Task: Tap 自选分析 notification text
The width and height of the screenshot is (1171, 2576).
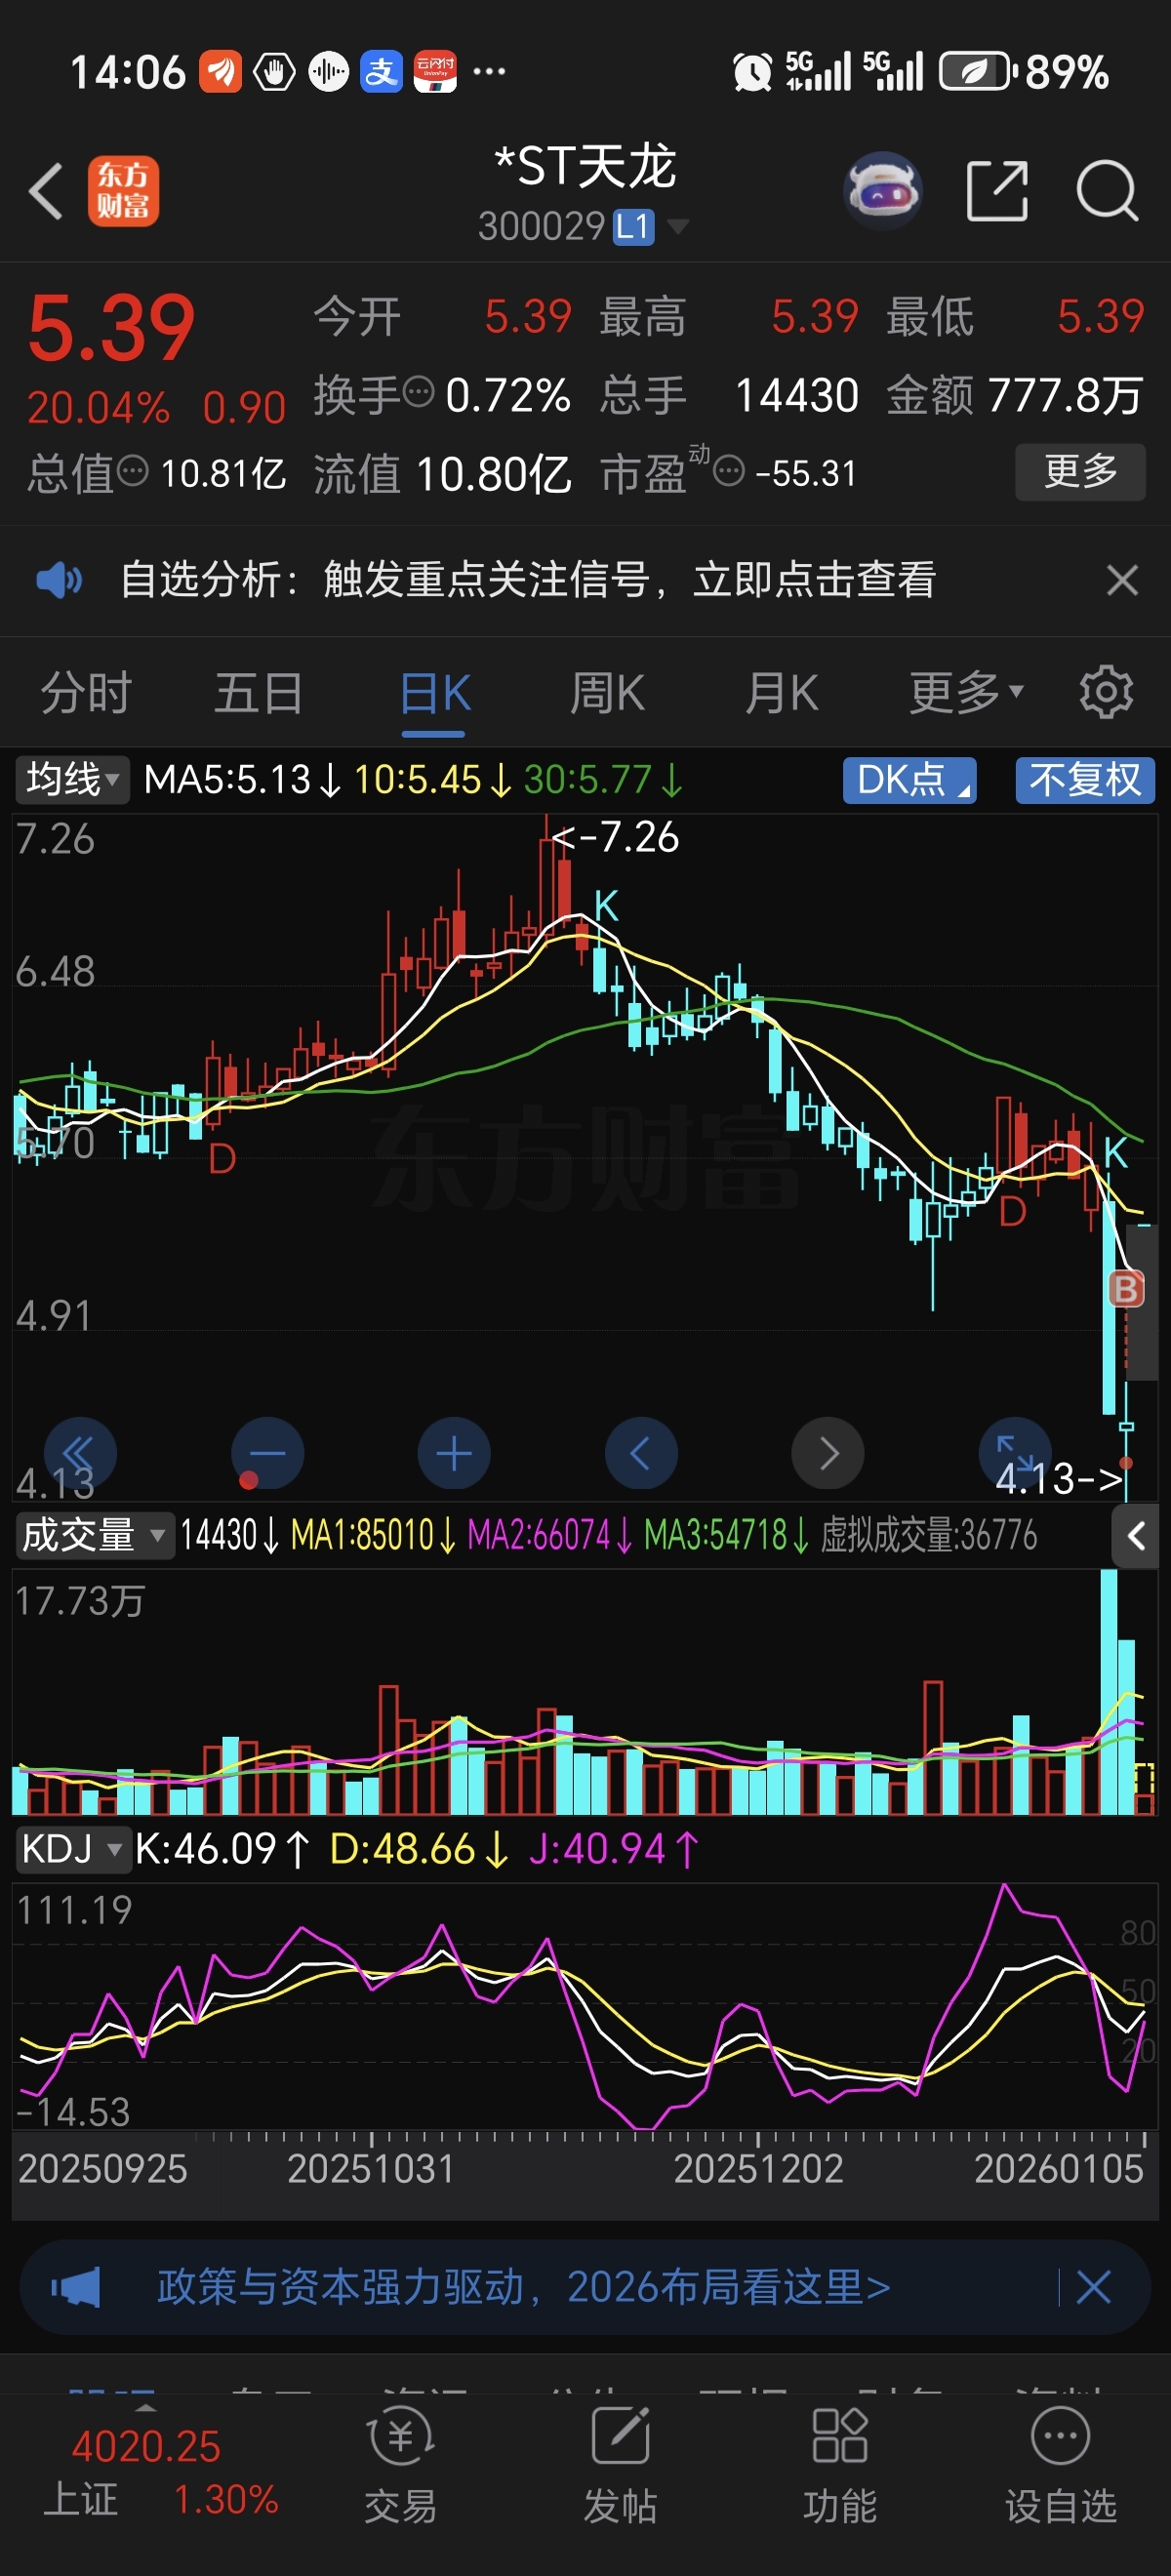Action: coord(528,579)
